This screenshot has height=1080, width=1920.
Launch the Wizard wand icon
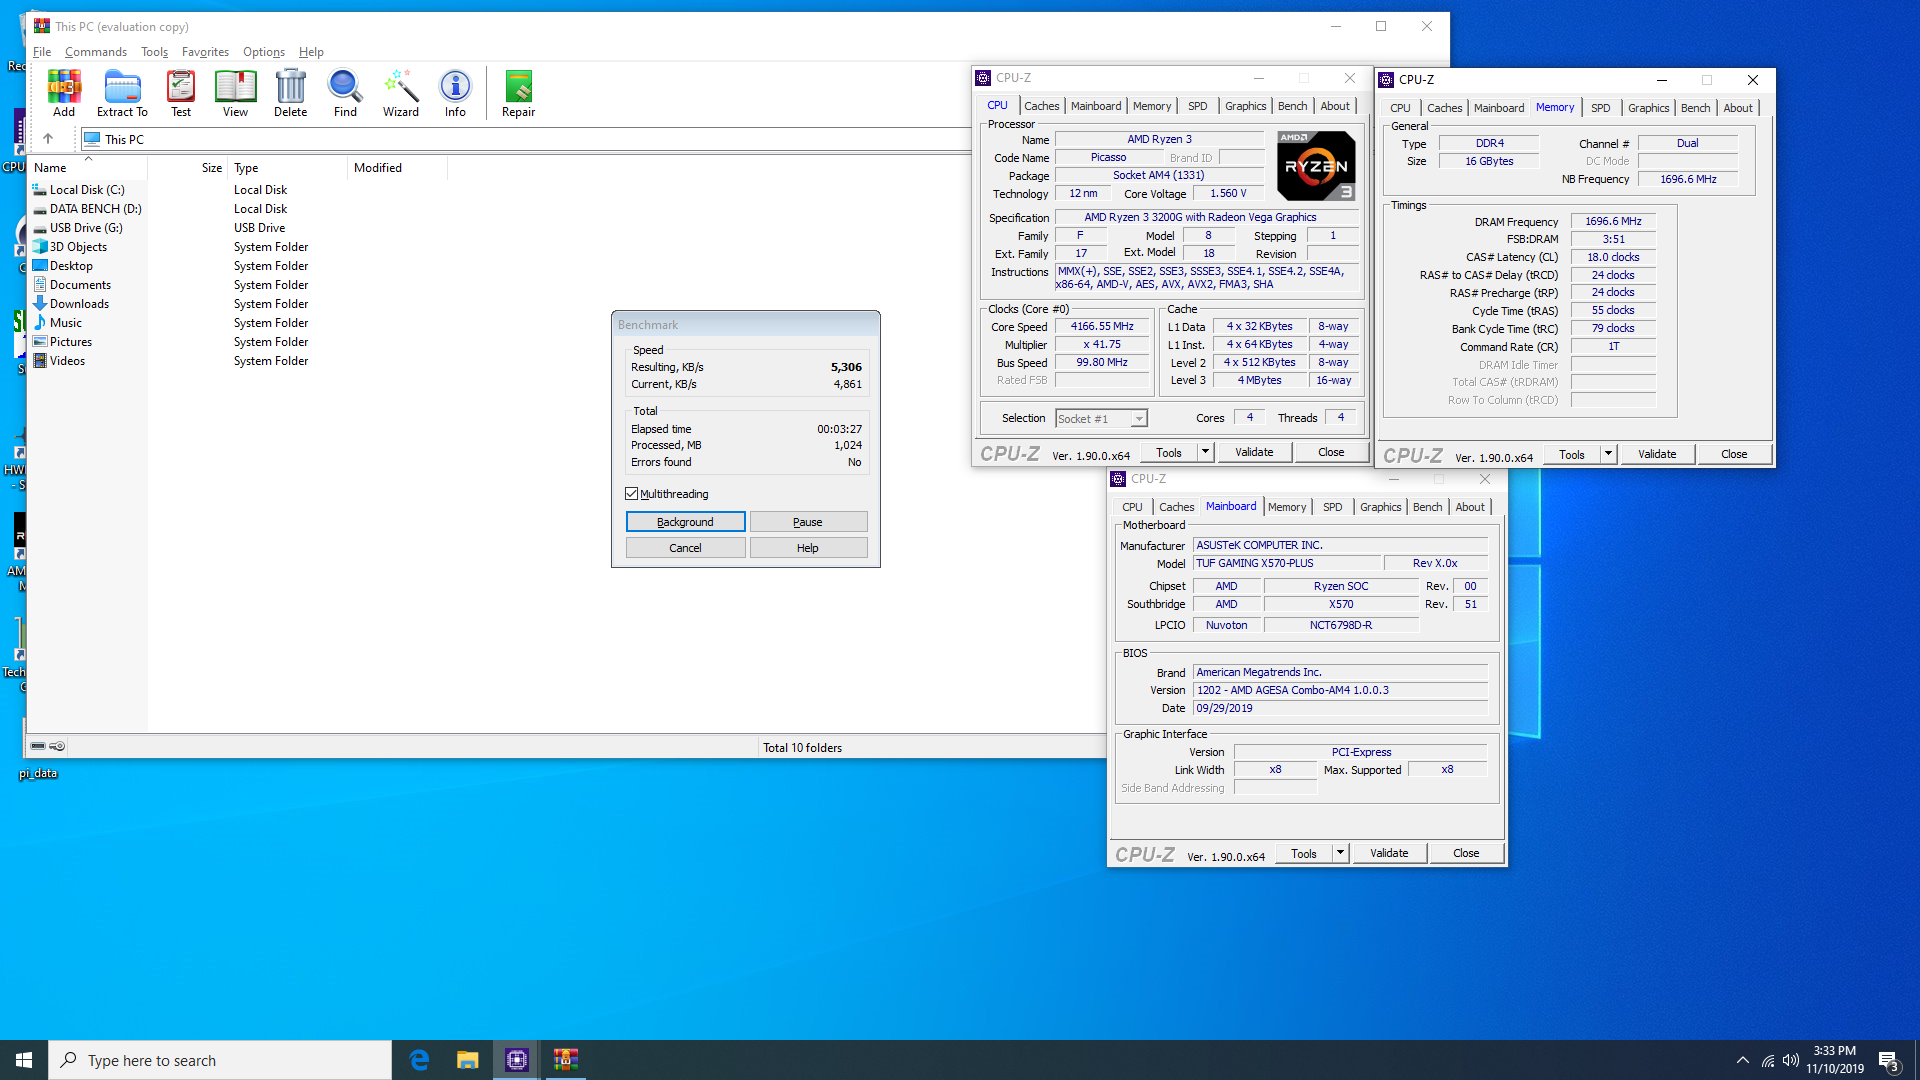click(401, 94)
